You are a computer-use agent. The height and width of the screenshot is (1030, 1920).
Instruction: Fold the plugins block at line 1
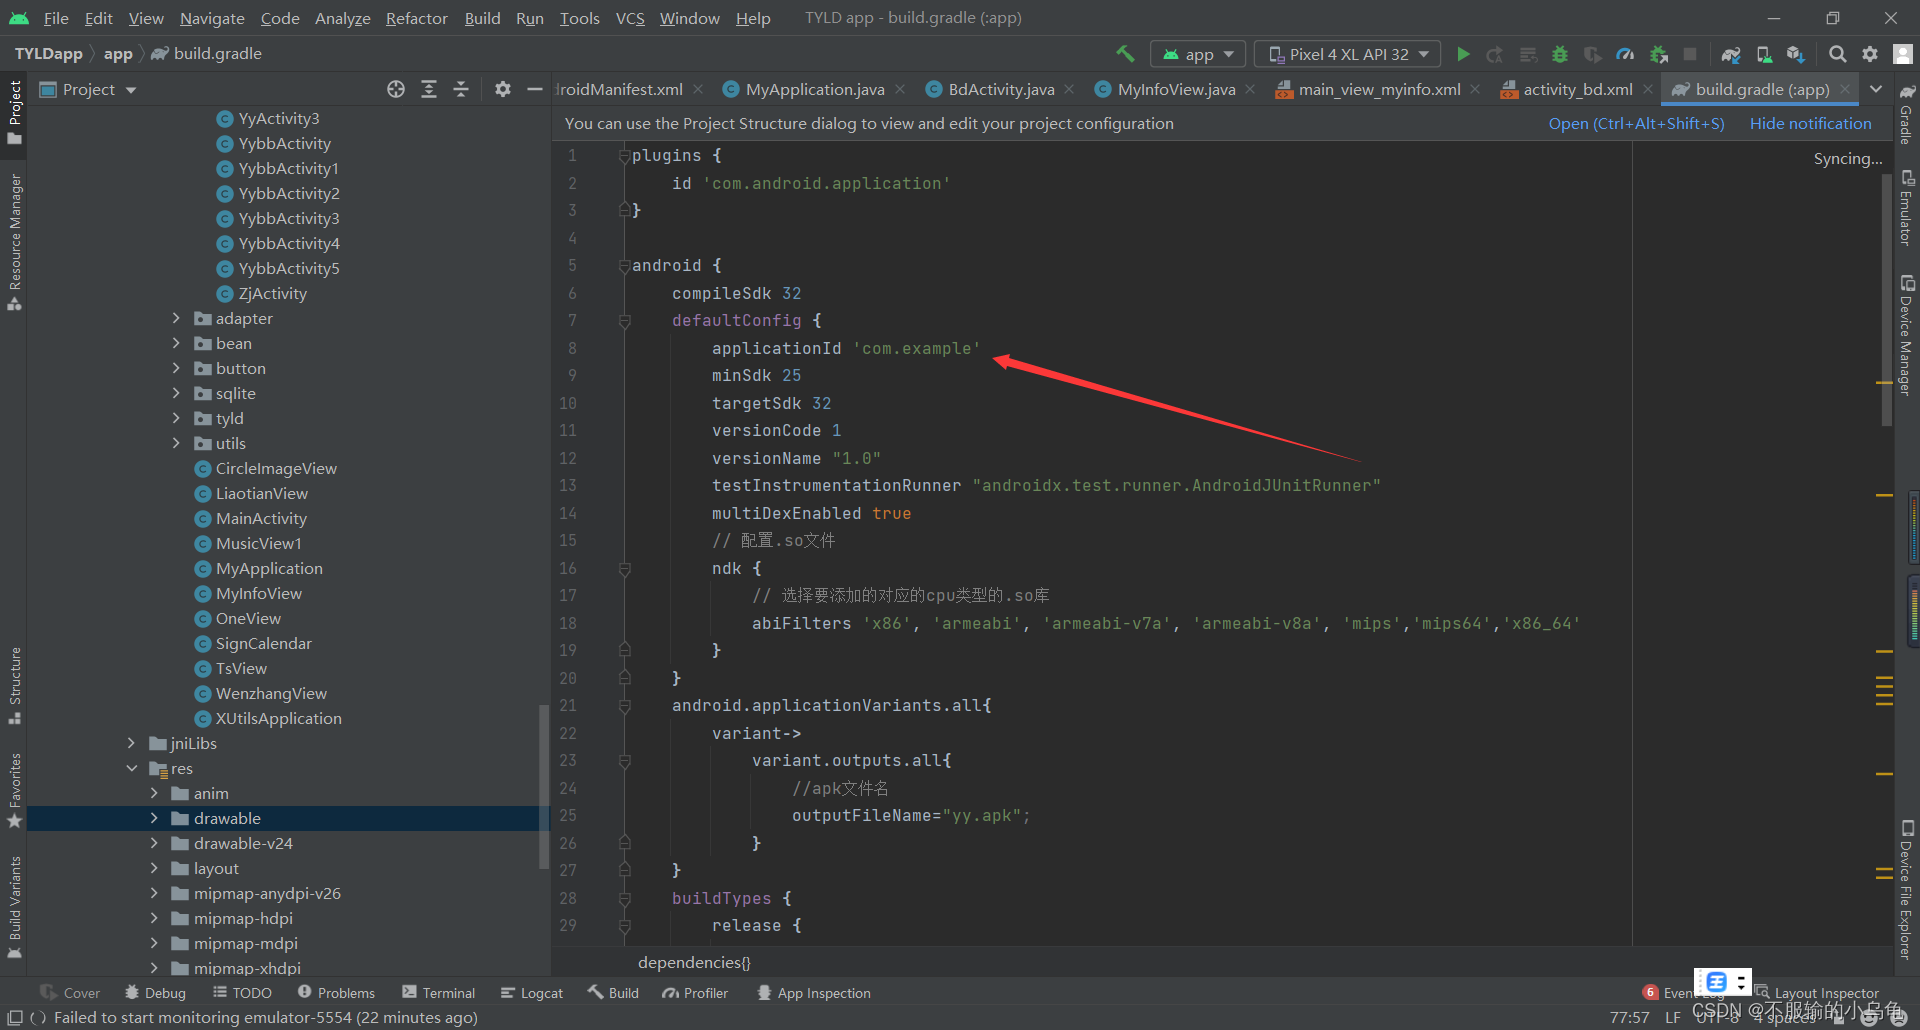coord(624,156)
